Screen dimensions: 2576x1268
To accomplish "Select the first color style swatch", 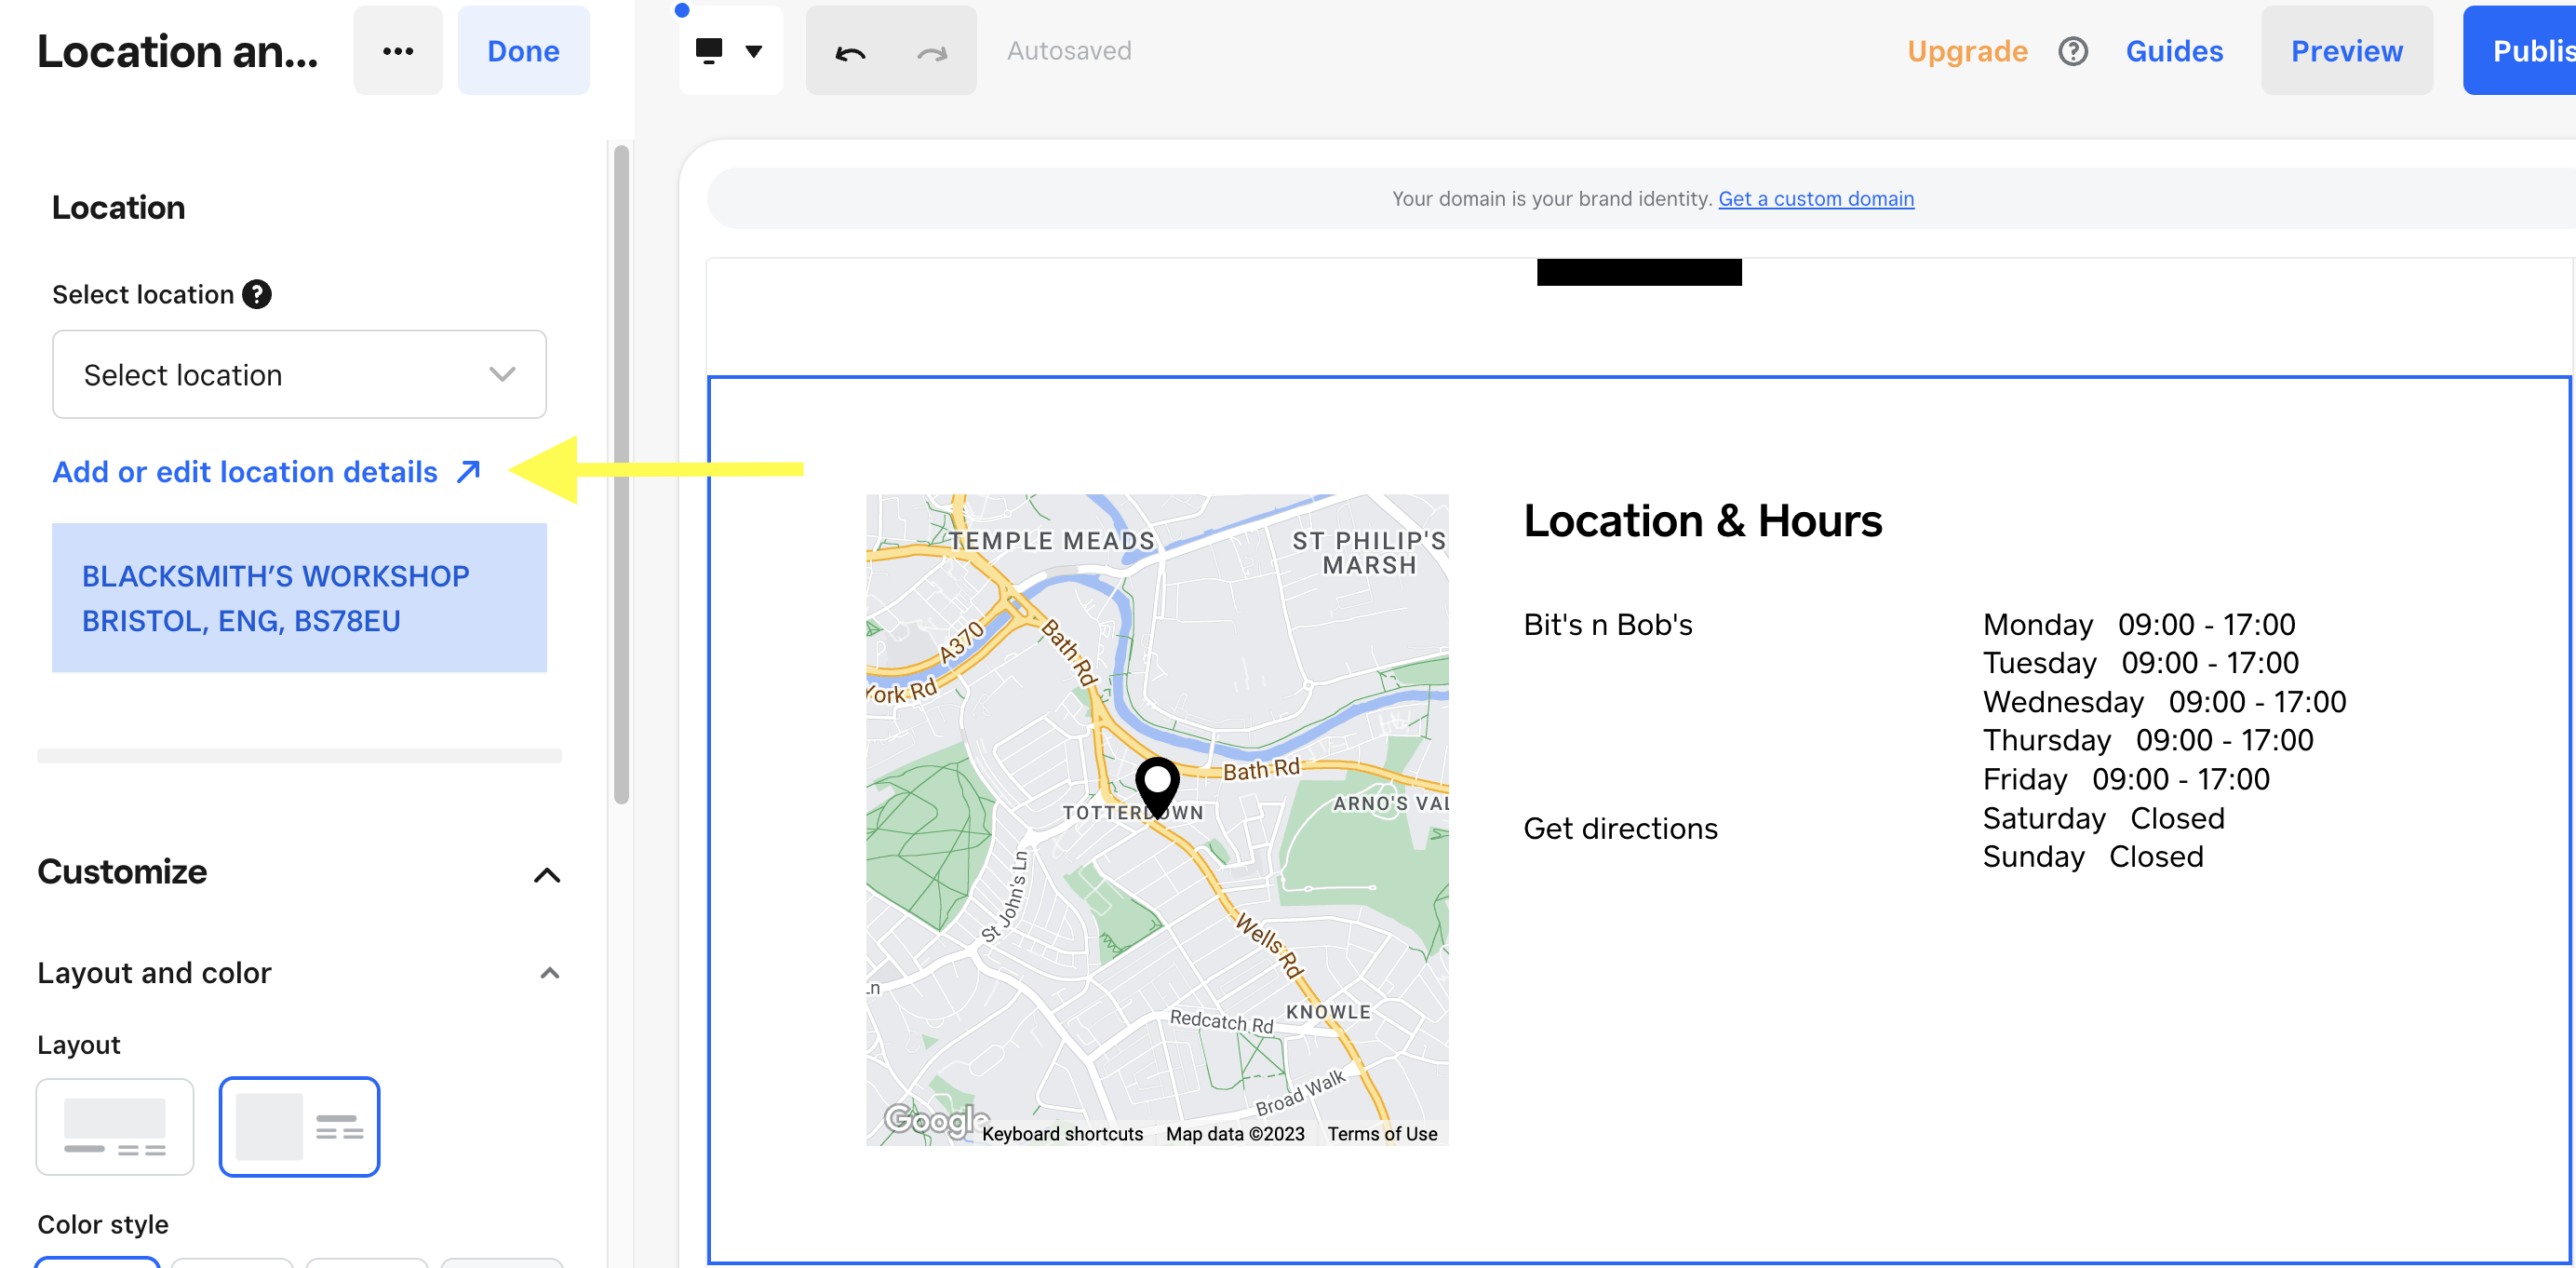I will (98, 1261).
